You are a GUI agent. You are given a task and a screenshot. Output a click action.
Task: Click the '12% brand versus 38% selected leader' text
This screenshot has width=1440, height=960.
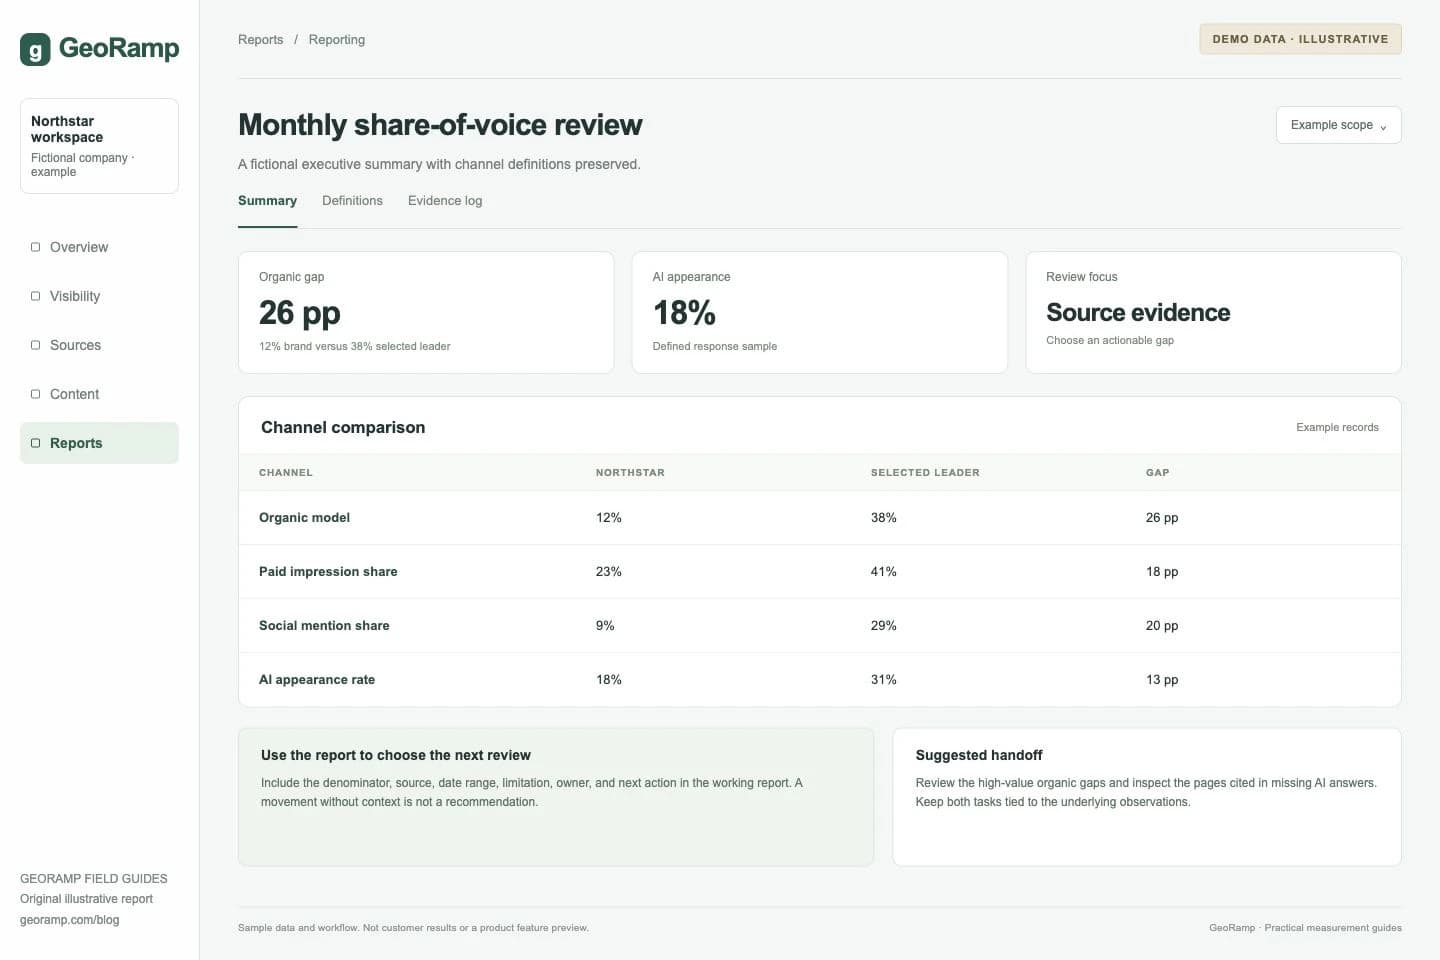point(355,346)
